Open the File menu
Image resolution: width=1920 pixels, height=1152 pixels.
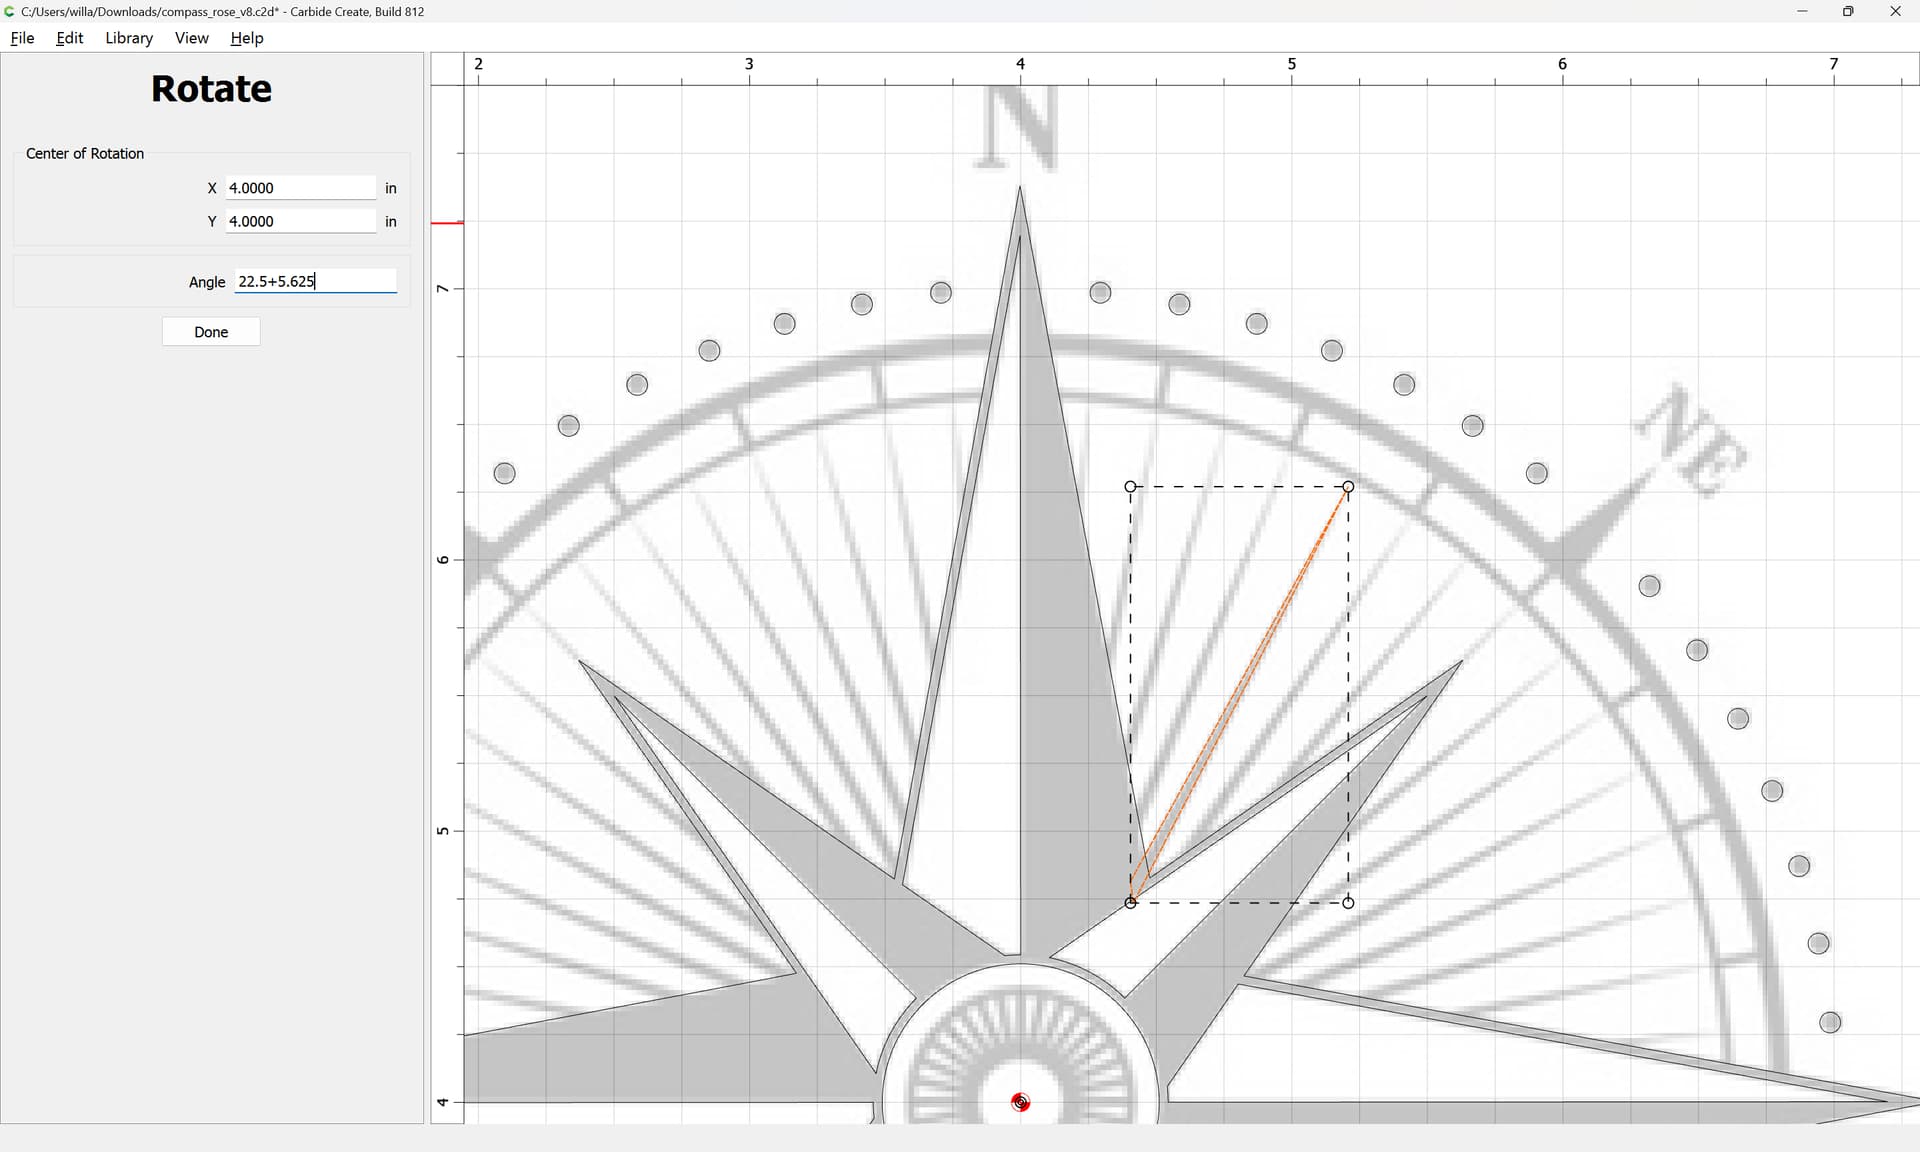point(22,38)
